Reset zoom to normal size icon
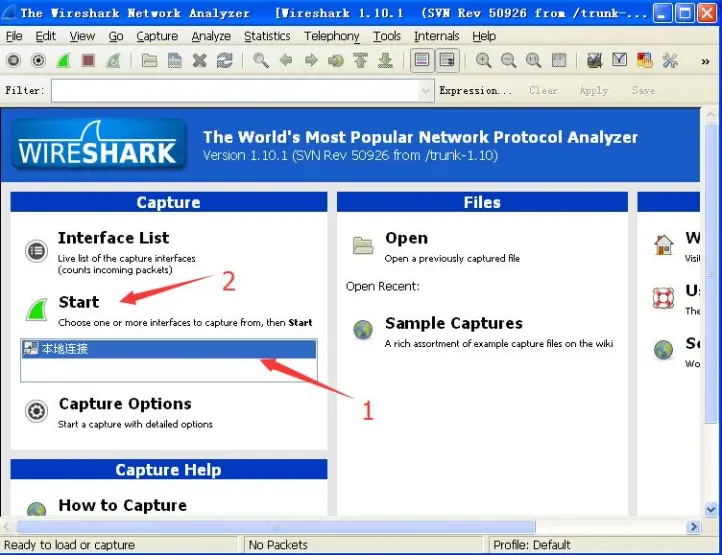The width and height of the screenshot is (722, 555). click(533, 60)
